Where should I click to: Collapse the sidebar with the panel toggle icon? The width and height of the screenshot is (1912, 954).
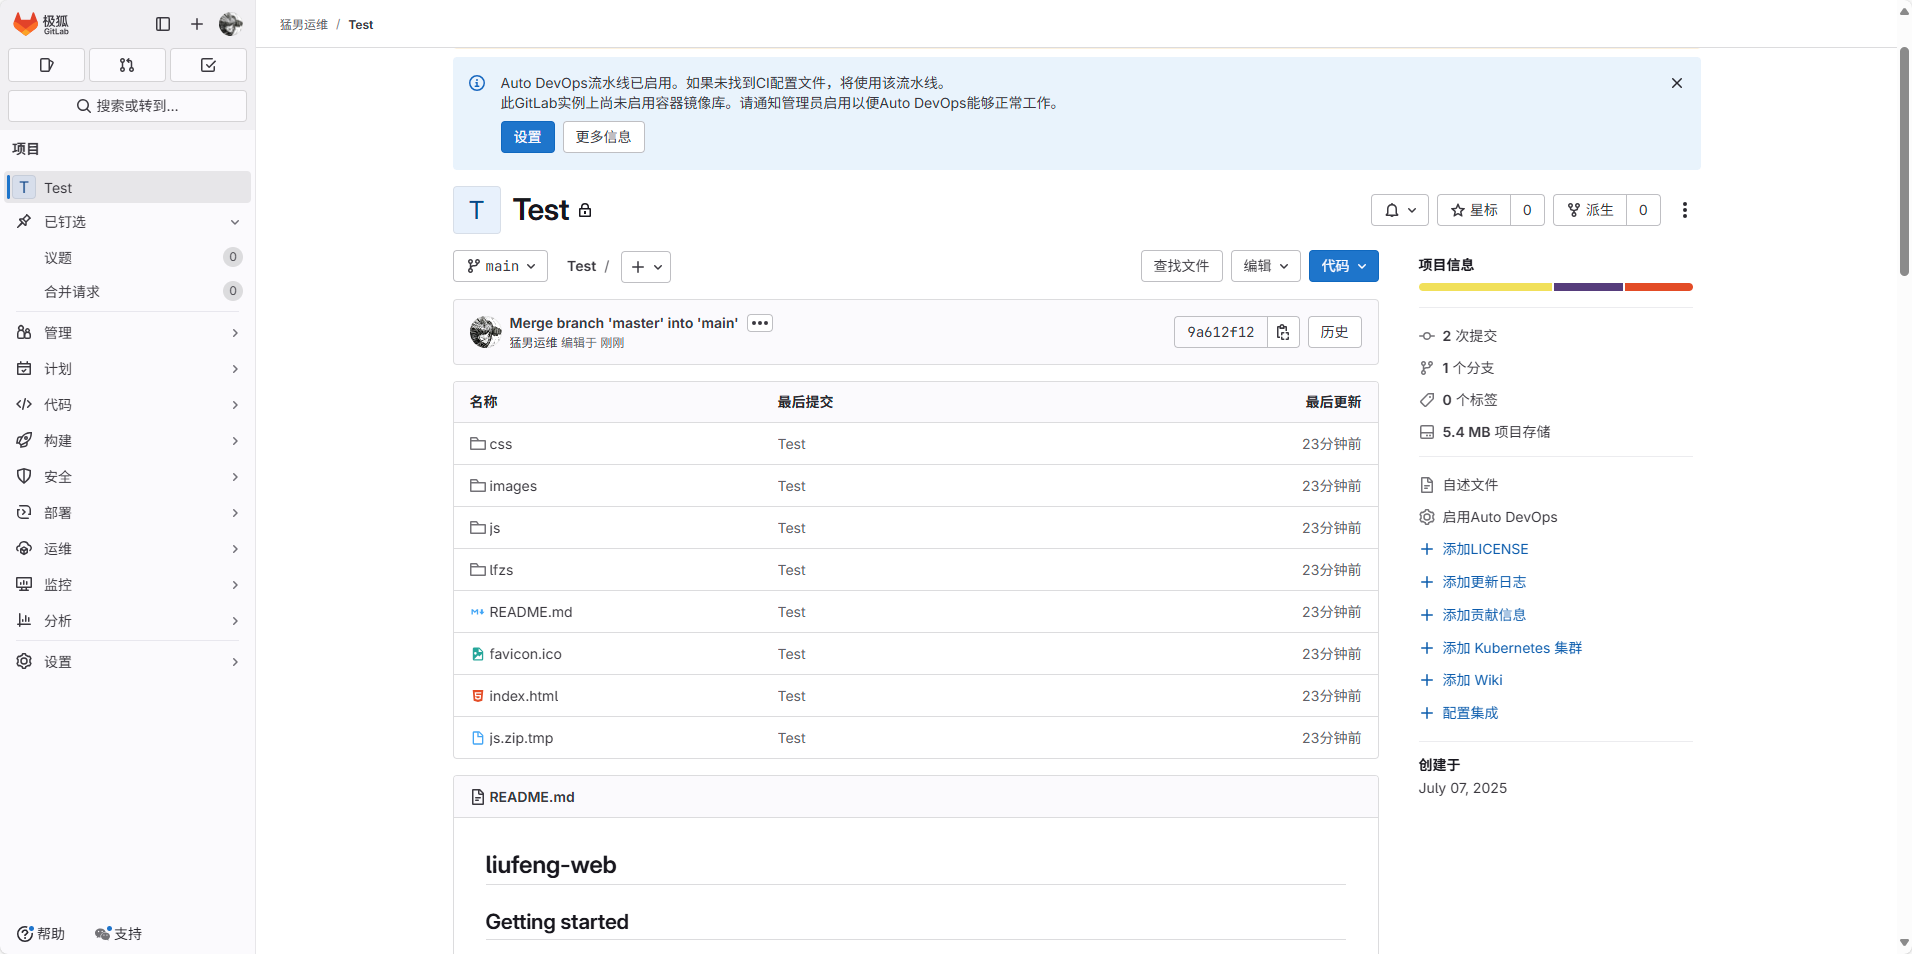pos(163,24)
